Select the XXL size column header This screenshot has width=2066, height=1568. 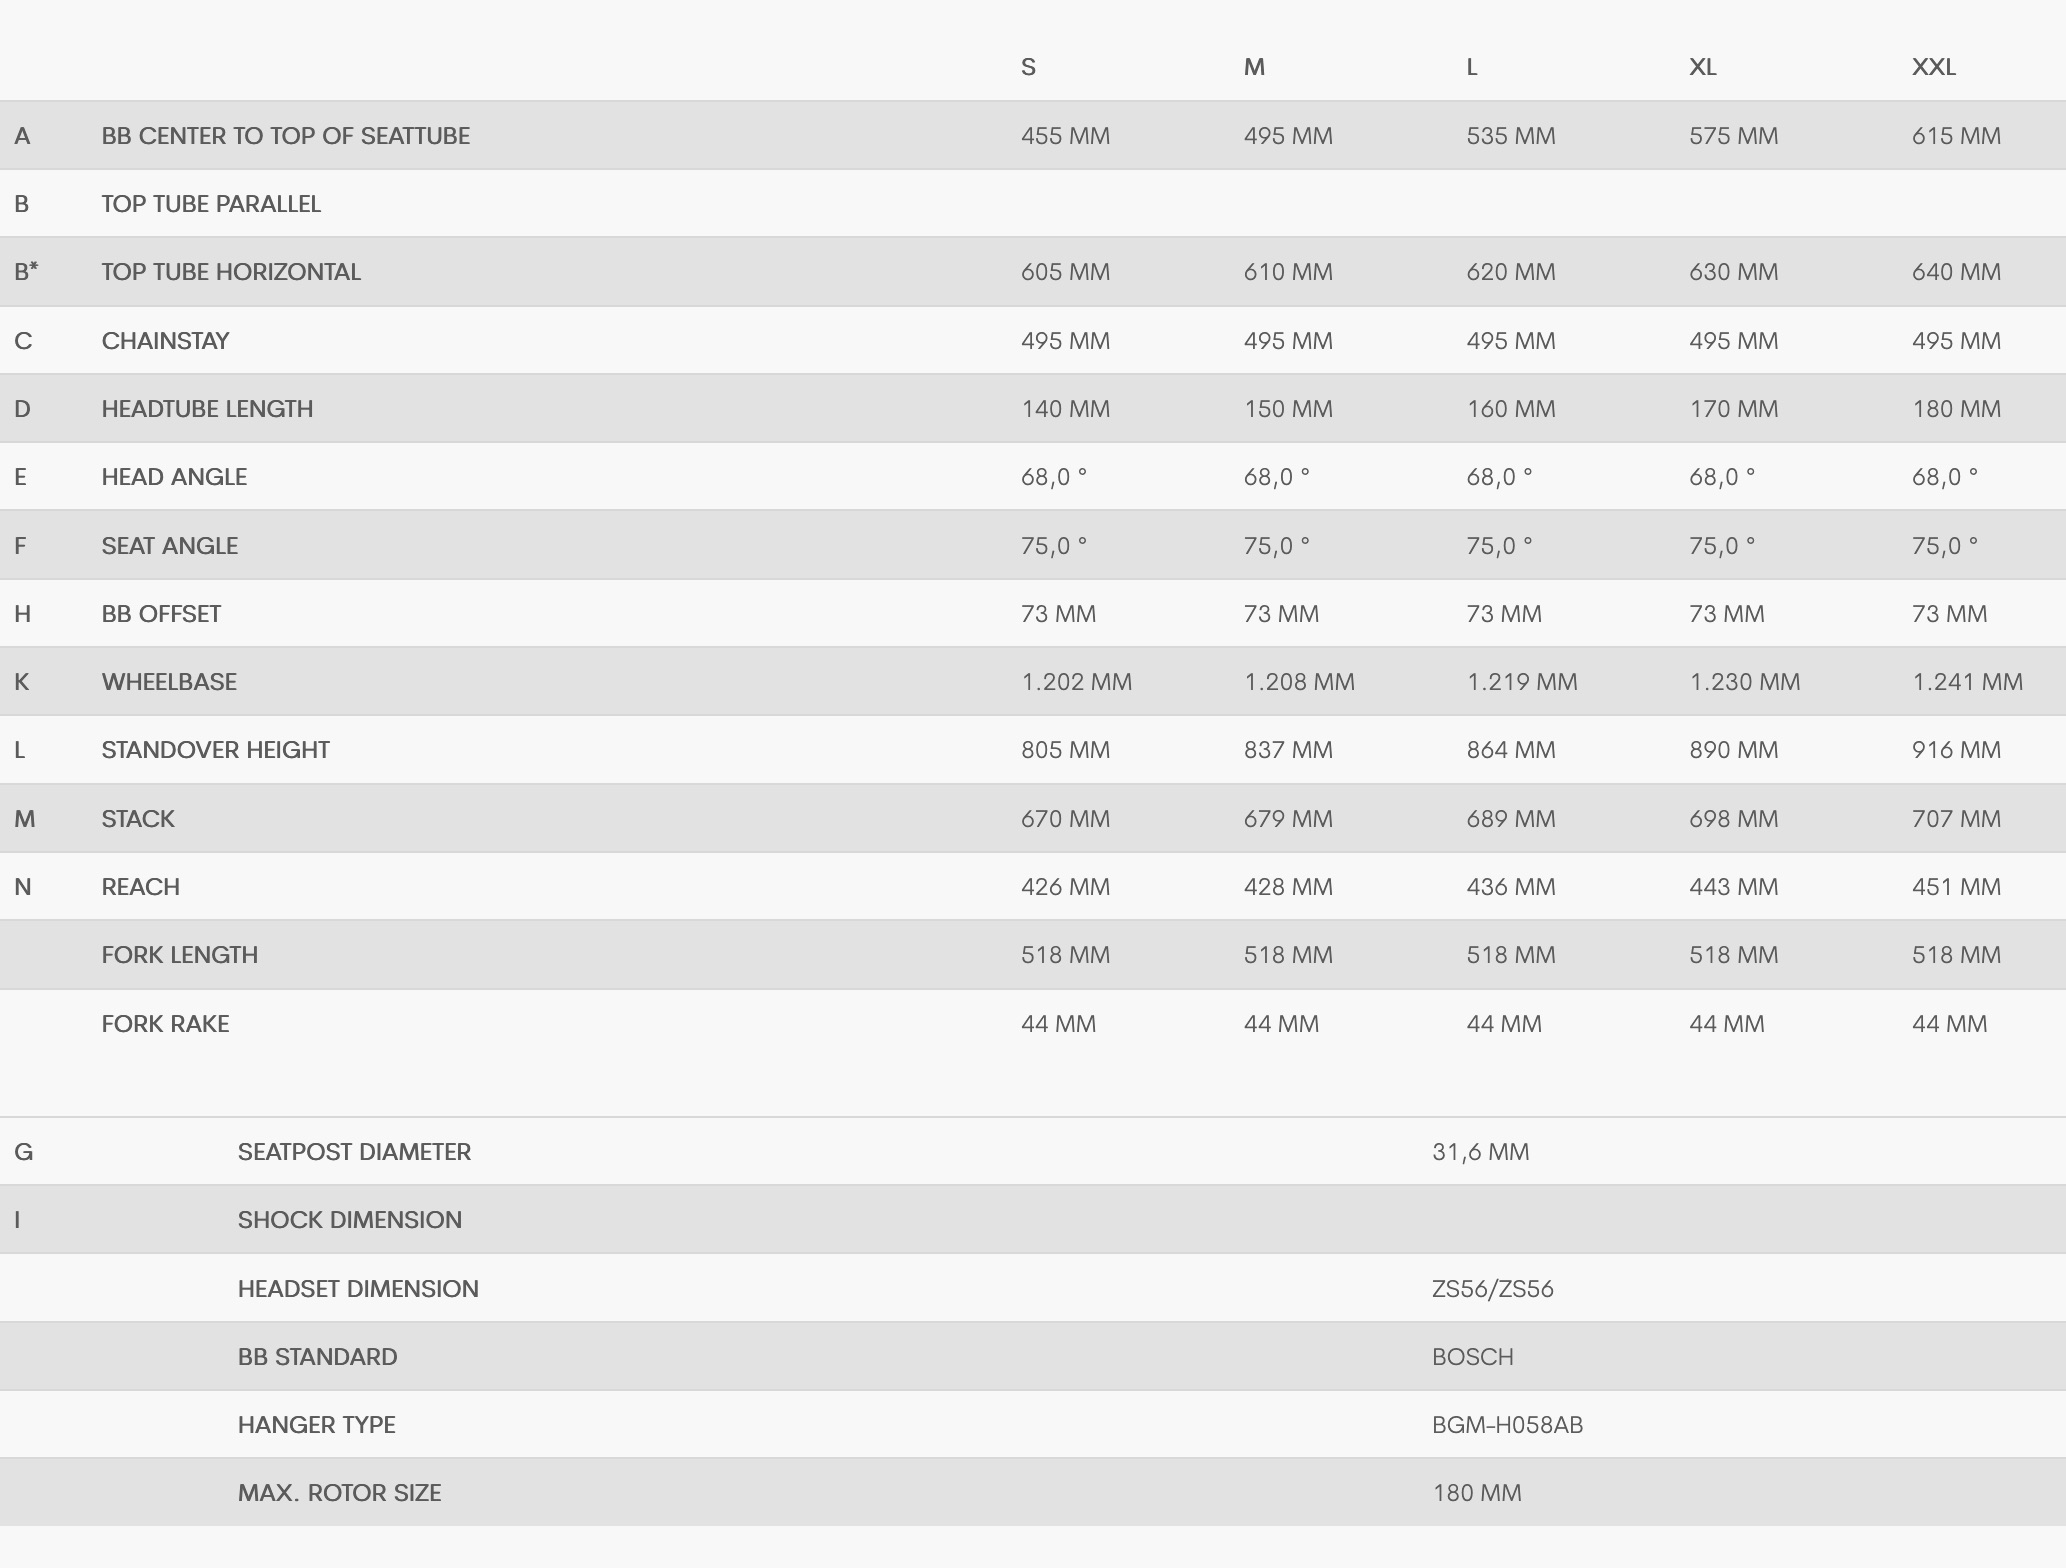pyautogui.click(x=1933, y=67)
